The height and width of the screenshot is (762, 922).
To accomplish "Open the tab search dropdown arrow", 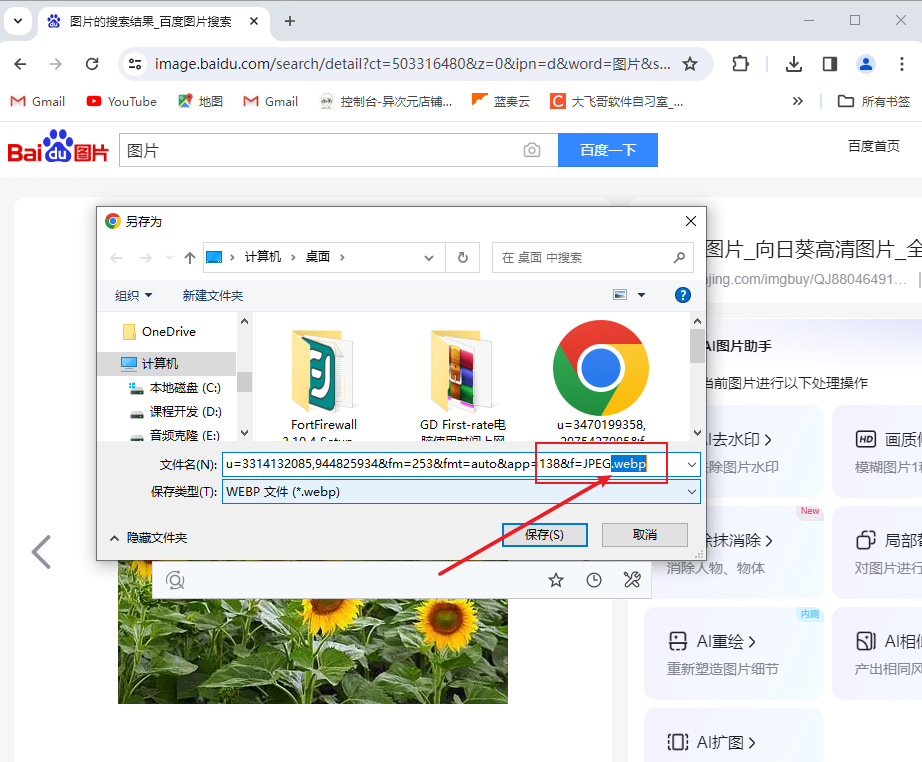I will (x=18, y=21).
